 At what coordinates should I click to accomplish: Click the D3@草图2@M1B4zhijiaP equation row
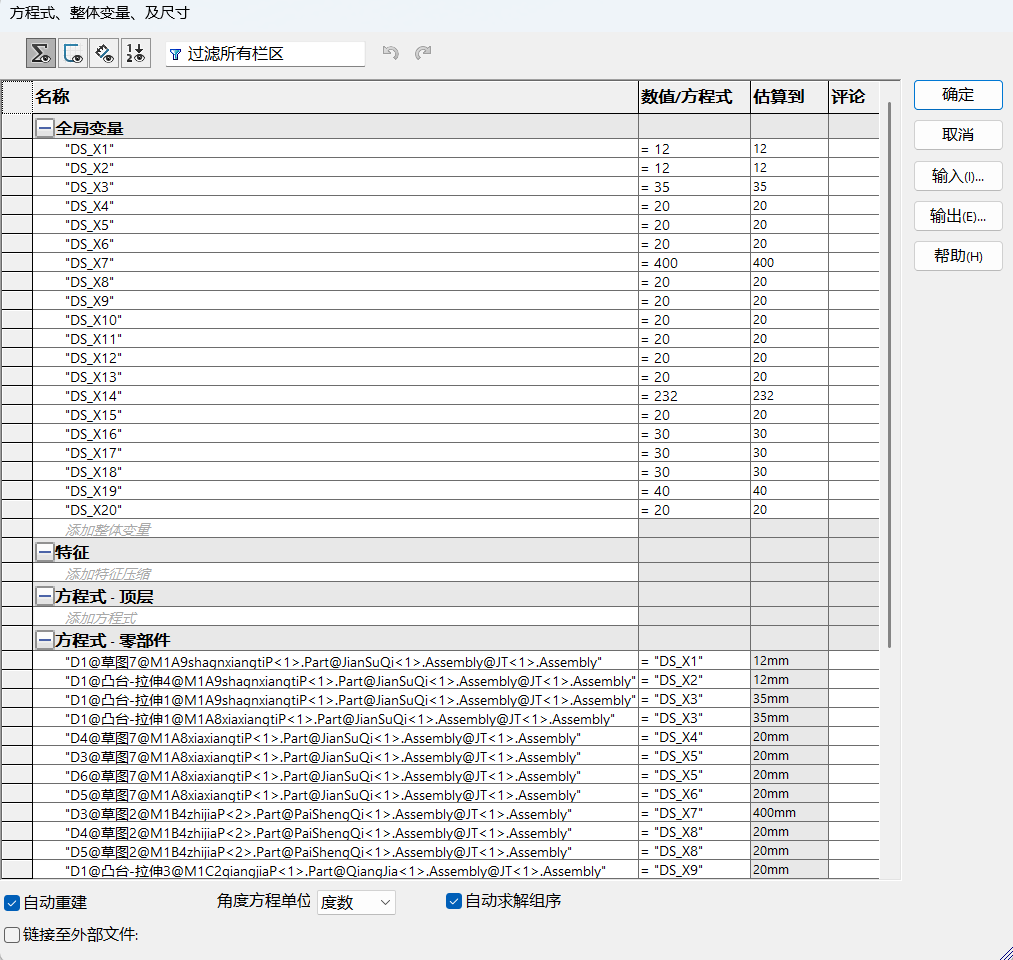pos(335,814)
